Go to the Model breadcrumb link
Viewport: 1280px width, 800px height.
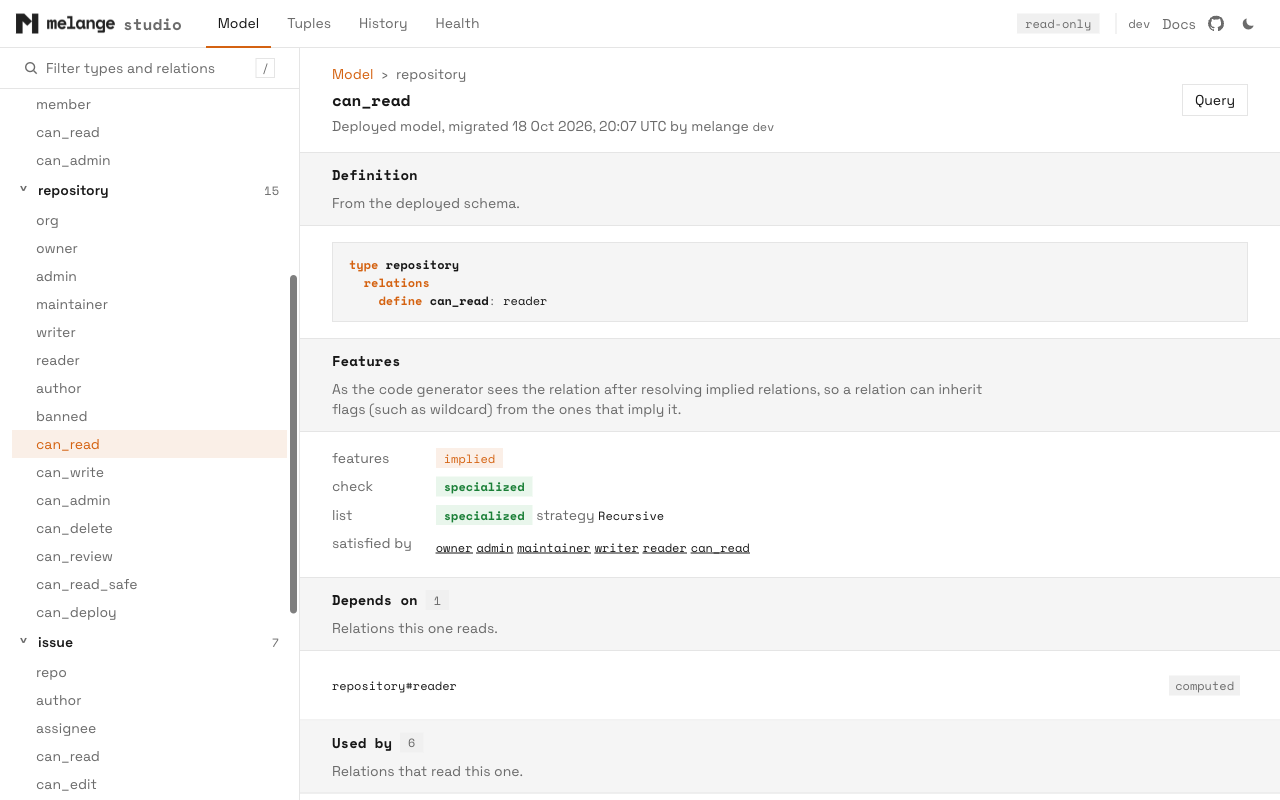point(352,74)
